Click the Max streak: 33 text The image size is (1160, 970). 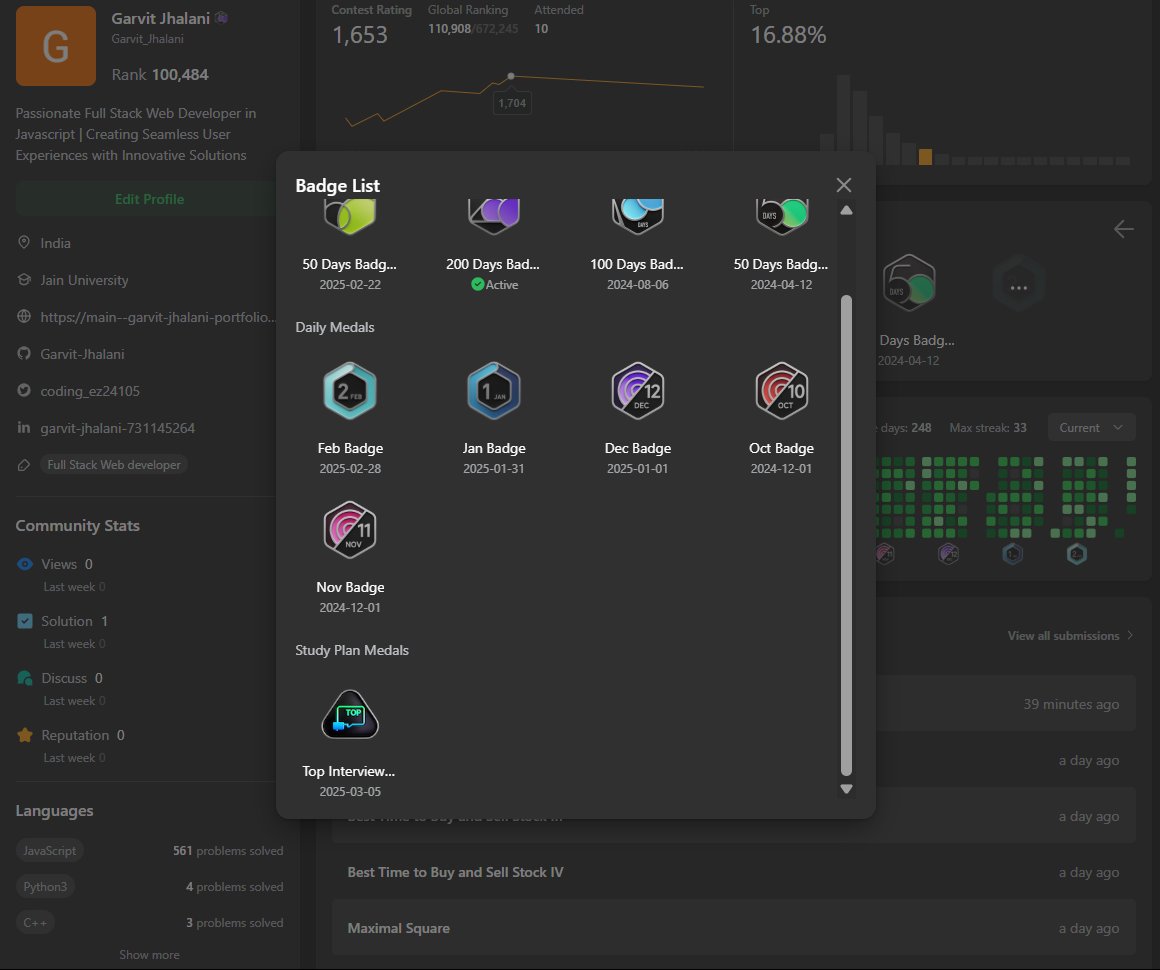tap(988, 428)
